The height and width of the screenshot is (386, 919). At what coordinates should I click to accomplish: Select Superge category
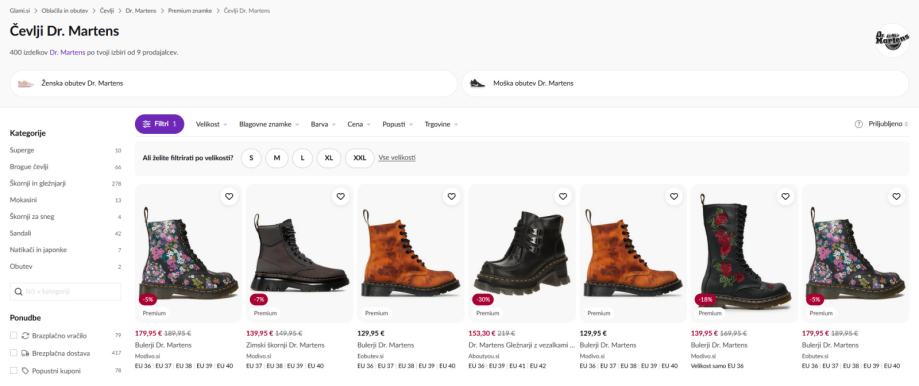click(x=22, y=151)
